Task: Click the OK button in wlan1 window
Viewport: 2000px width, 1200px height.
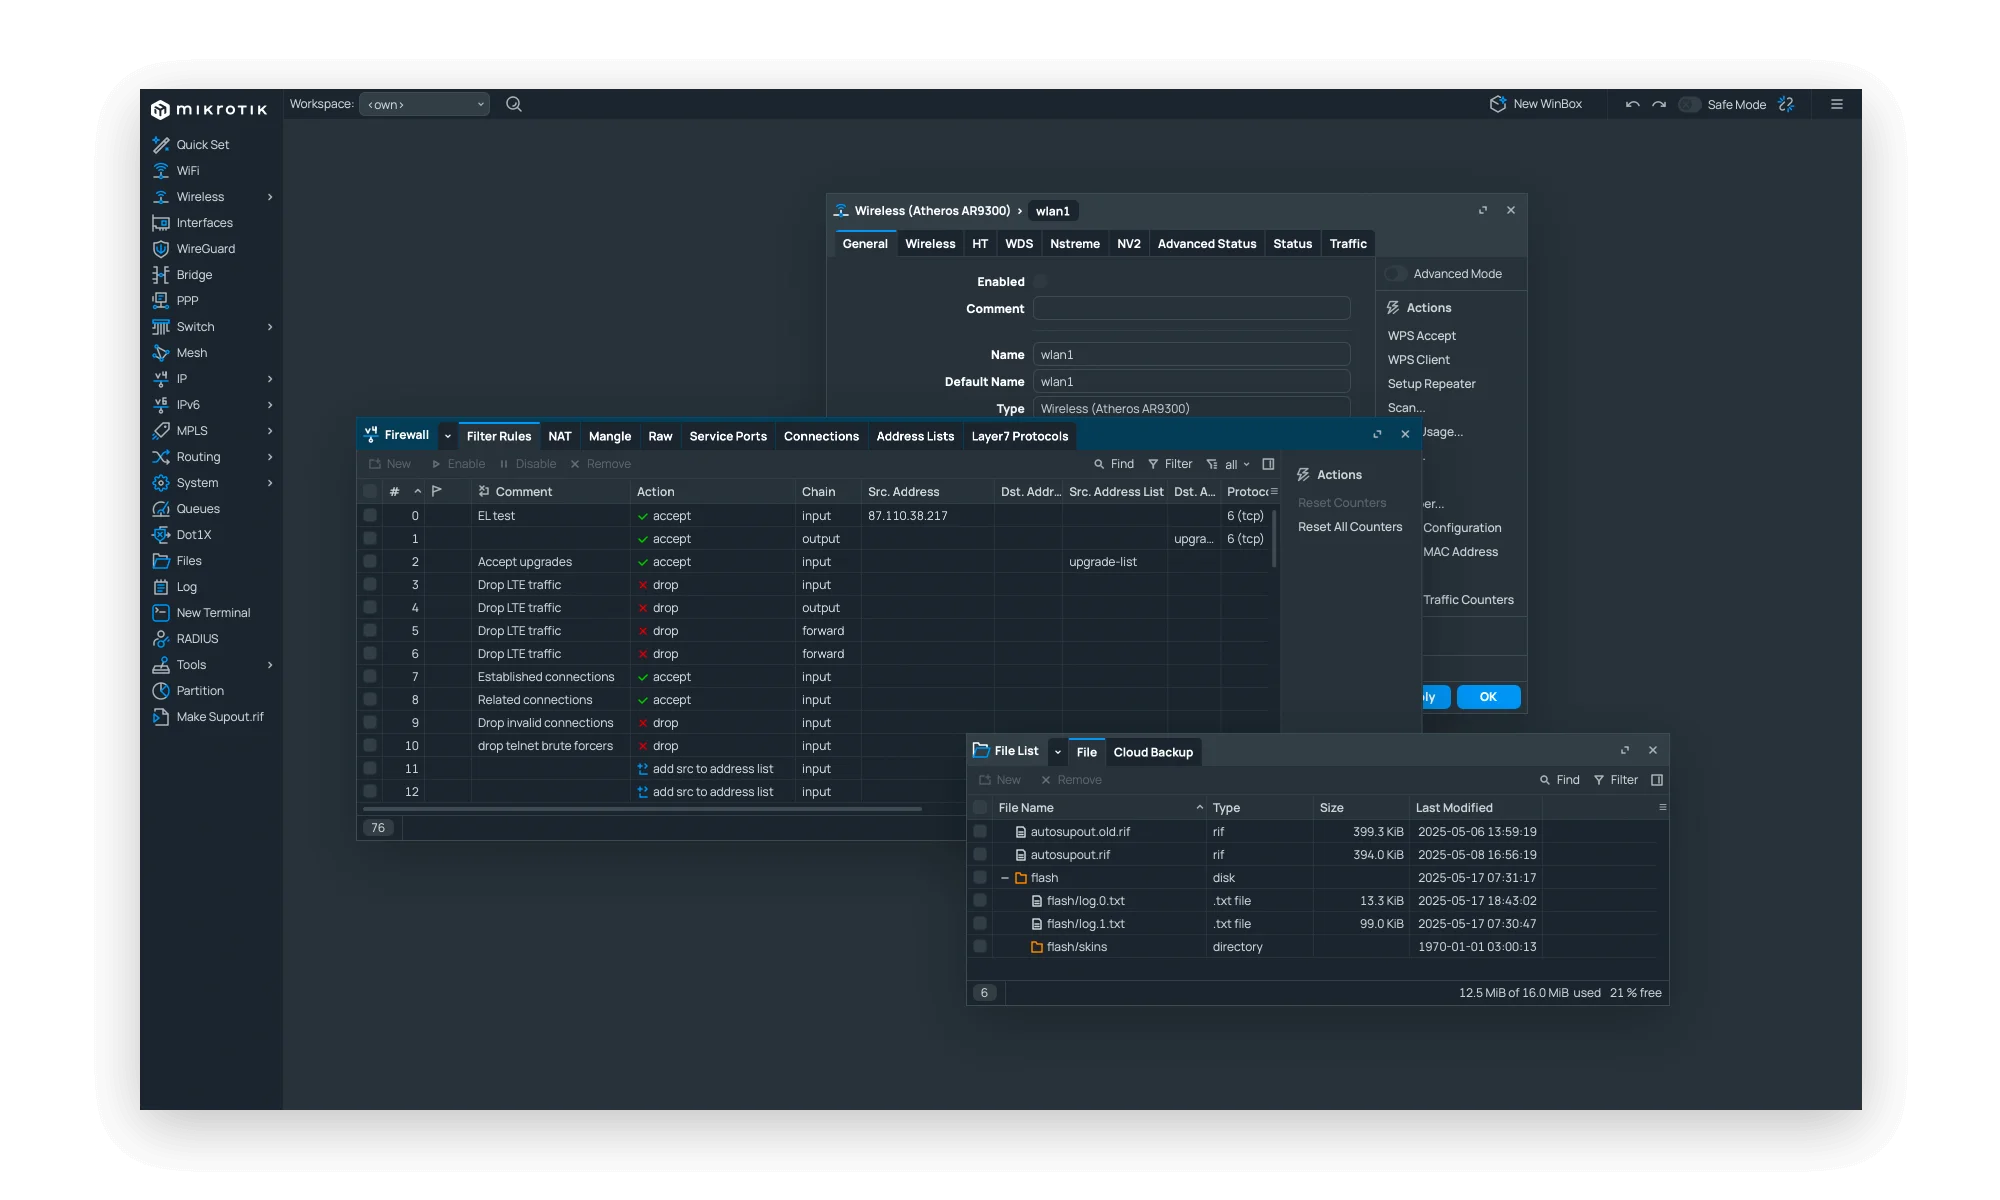Action: click(x=1487, y=697)
